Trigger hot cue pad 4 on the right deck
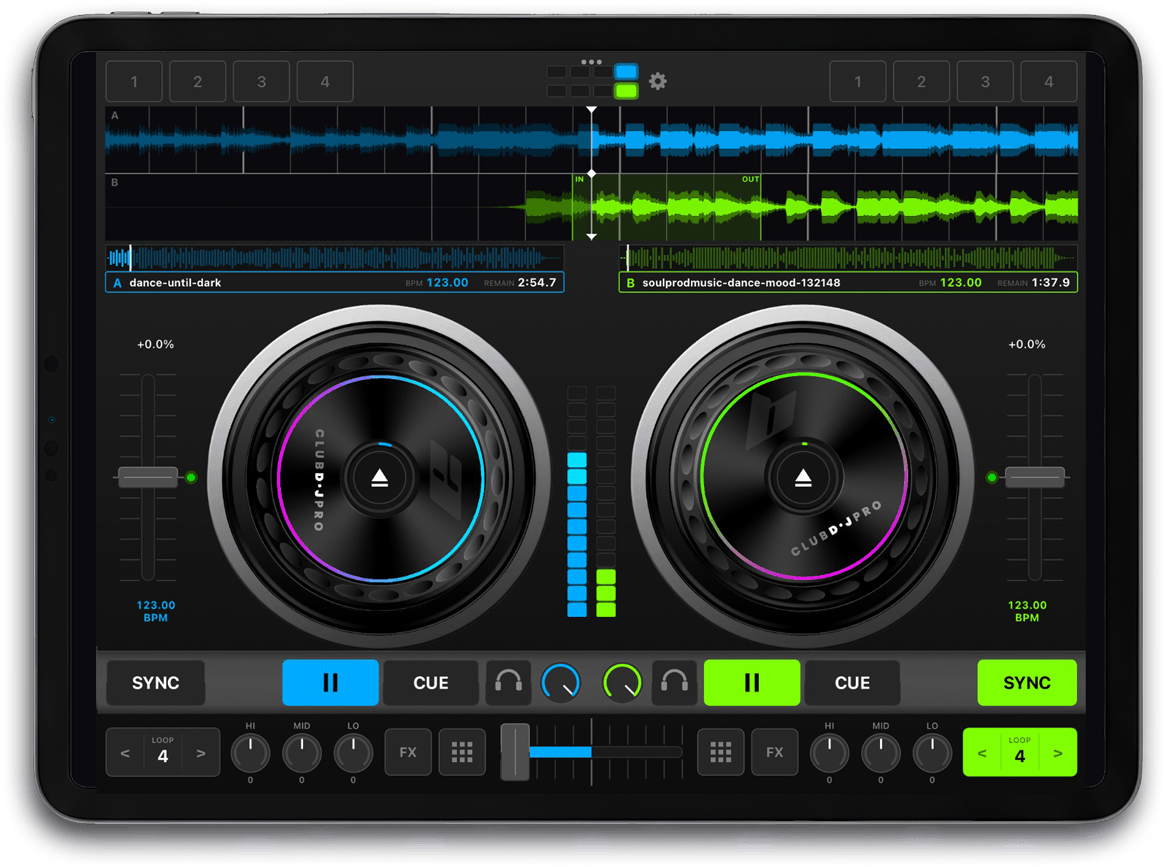Screen dimensions: 1165x867 1048,81
